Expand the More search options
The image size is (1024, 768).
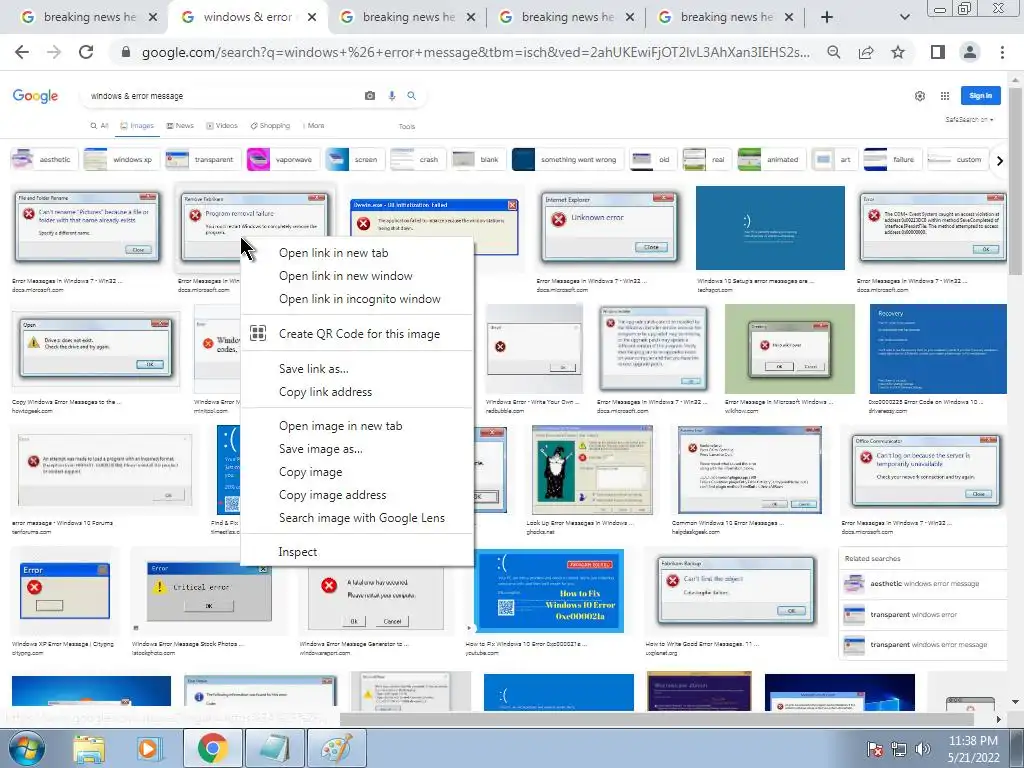tap(313, 125)
